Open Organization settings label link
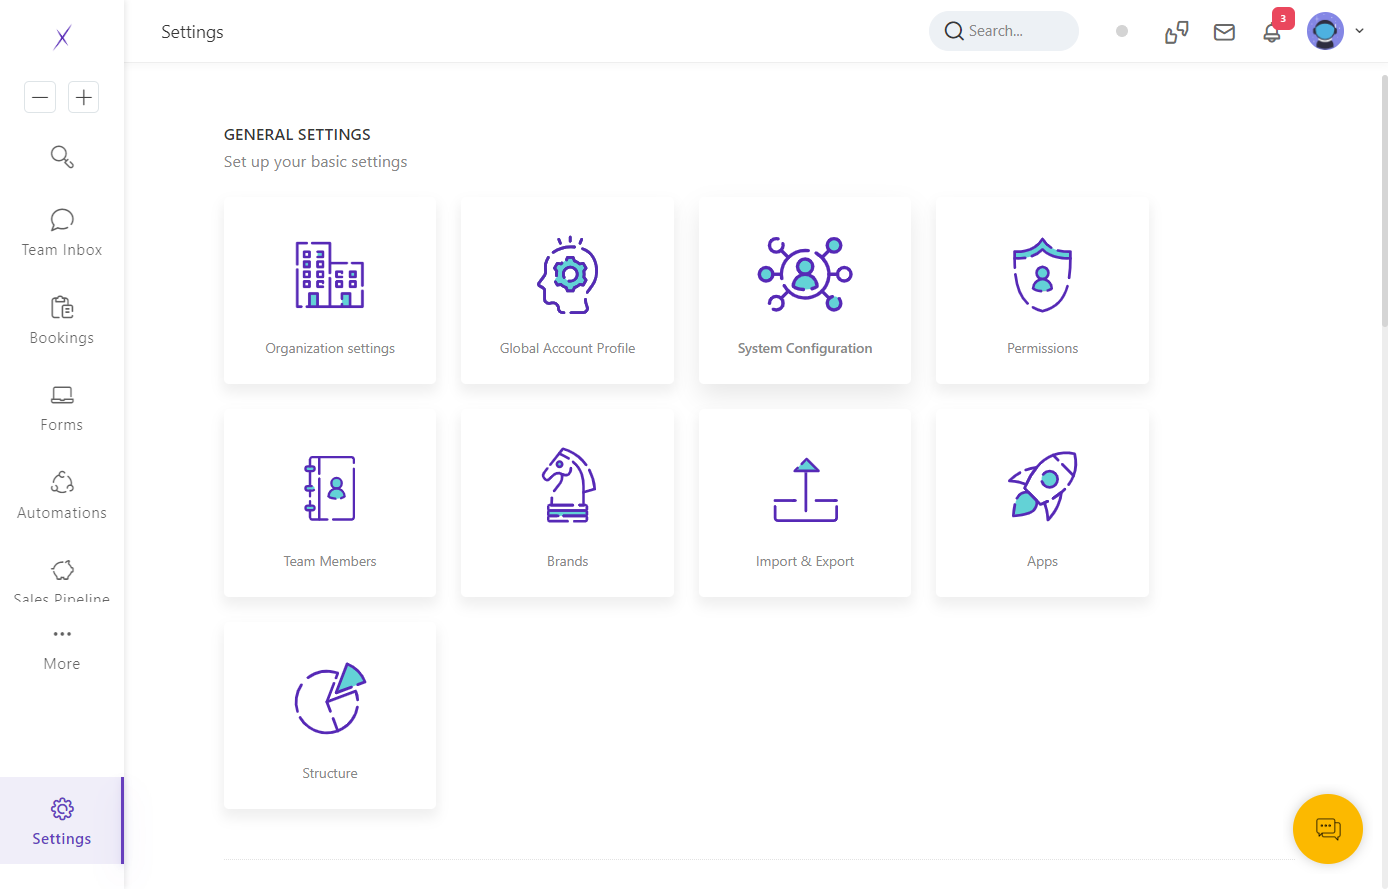 click(330, 348)
